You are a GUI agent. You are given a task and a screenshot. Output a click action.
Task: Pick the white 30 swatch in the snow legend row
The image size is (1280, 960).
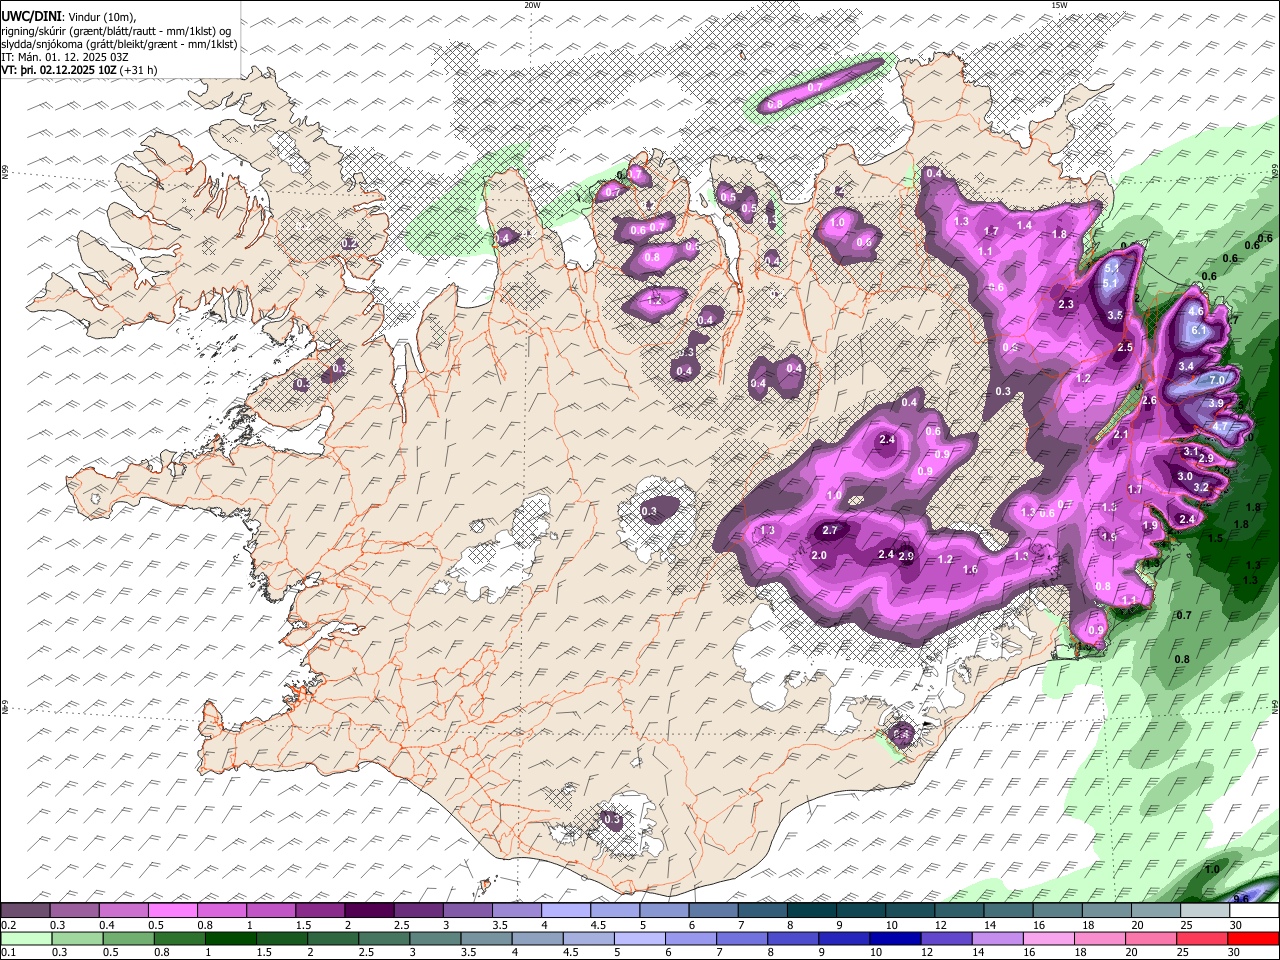point(1253,911)
